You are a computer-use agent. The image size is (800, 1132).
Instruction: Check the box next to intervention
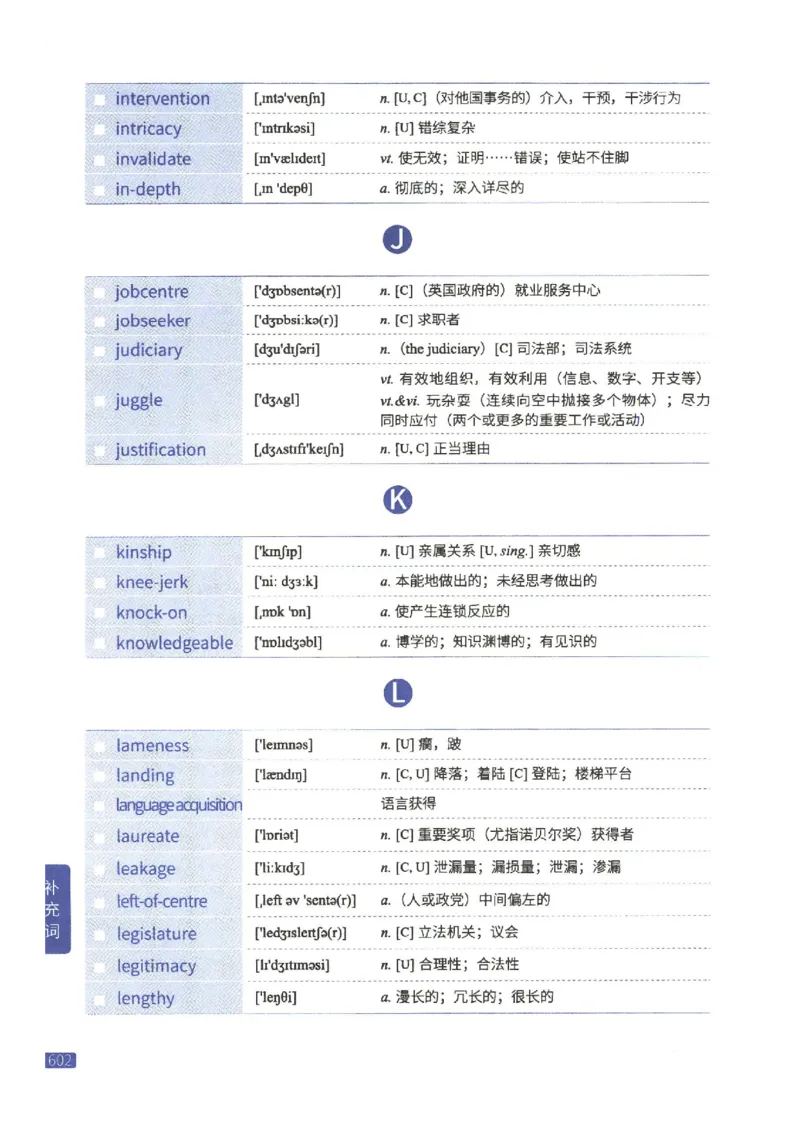(x=99, y=98)
